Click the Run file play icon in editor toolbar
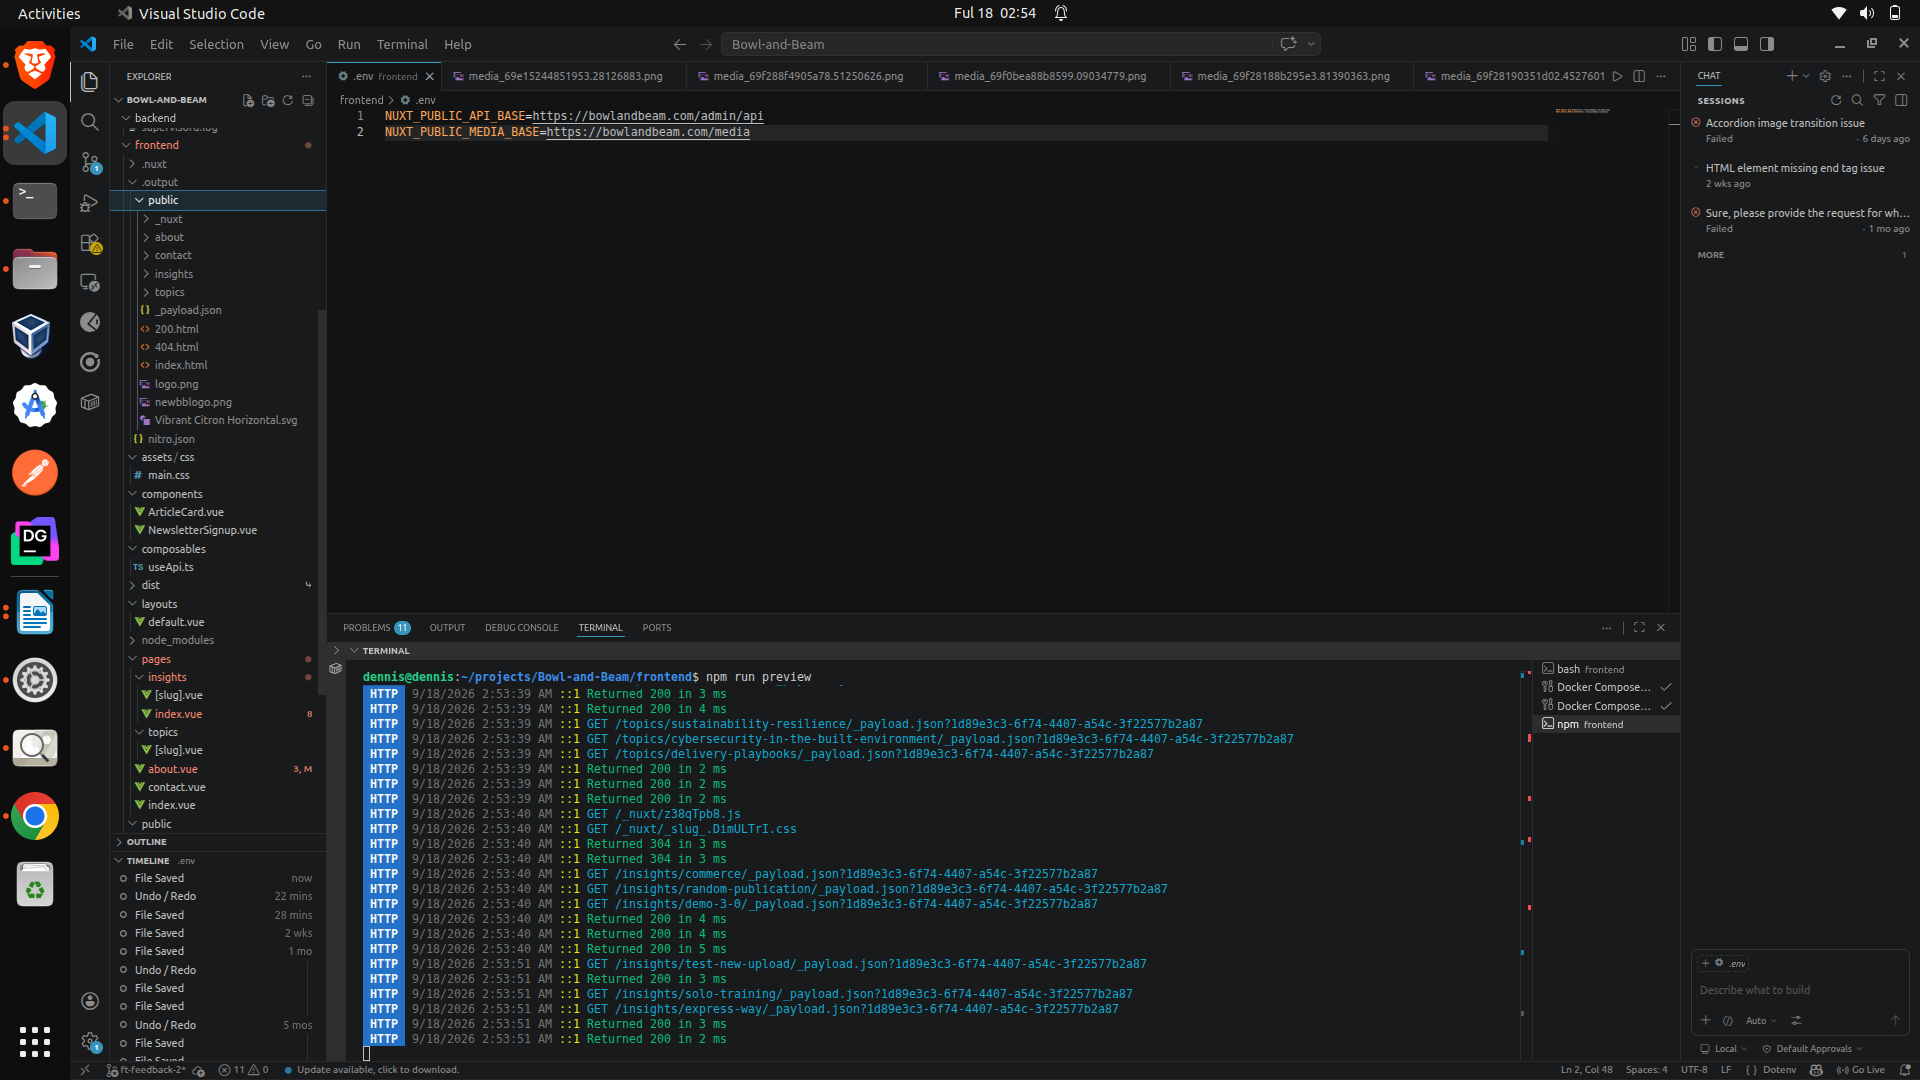This screenshot has width=1920, height=1080. click(1617, 76)
